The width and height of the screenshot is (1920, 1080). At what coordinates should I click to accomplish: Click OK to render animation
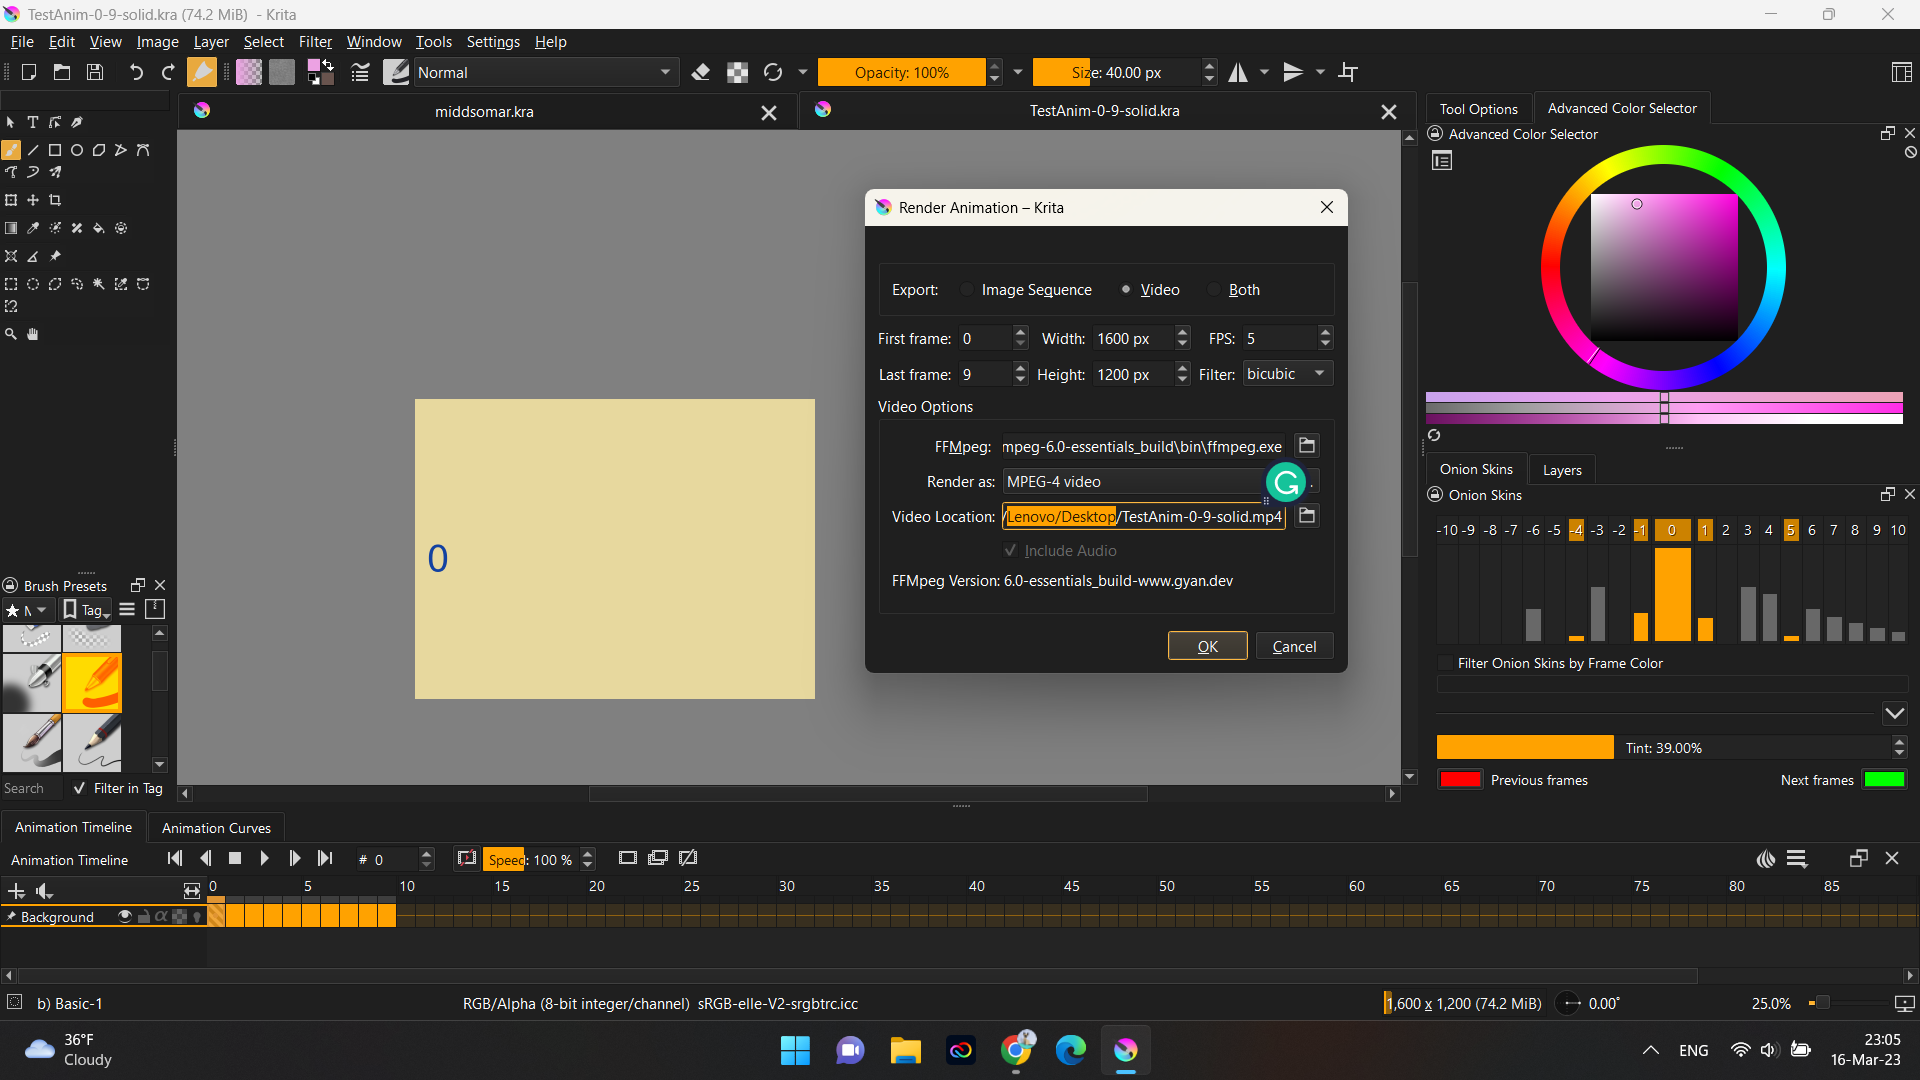coord(1207,647)
